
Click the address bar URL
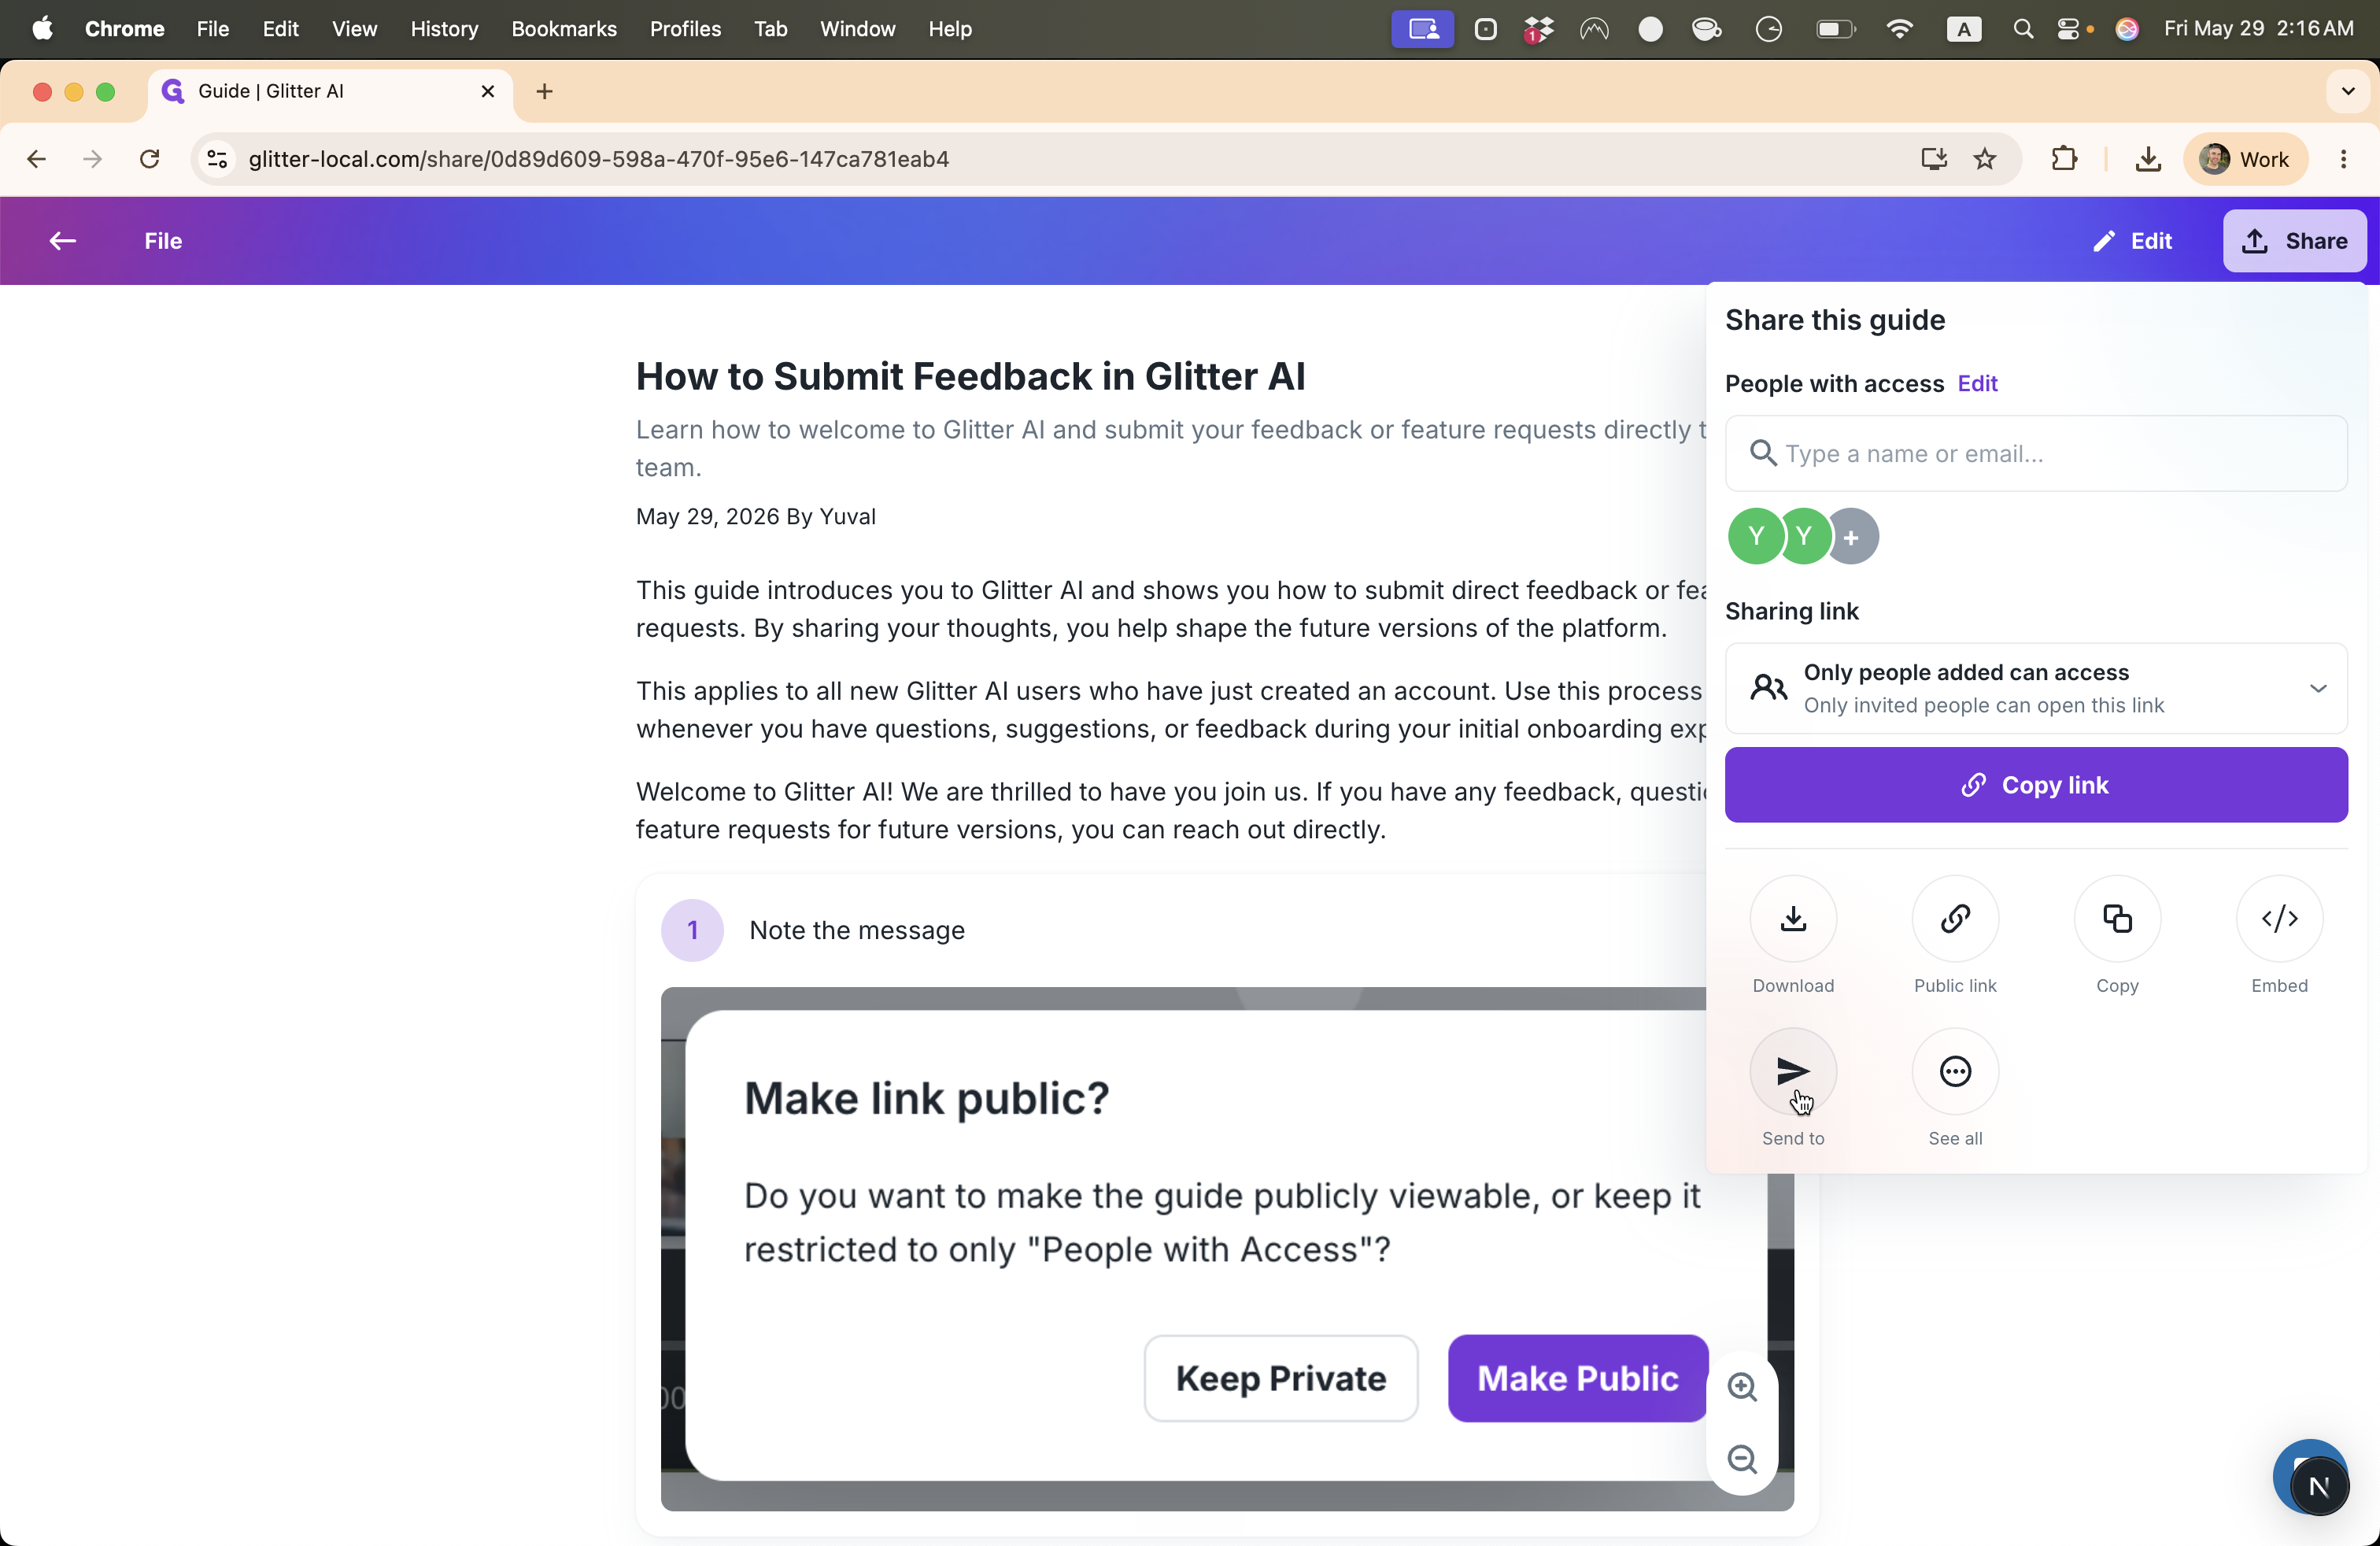598,159
